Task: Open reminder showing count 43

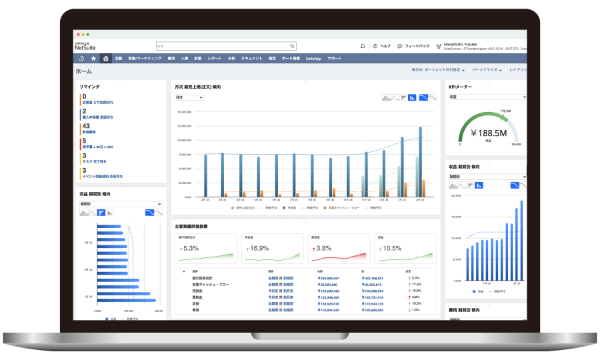Action: tap(89, 129)
